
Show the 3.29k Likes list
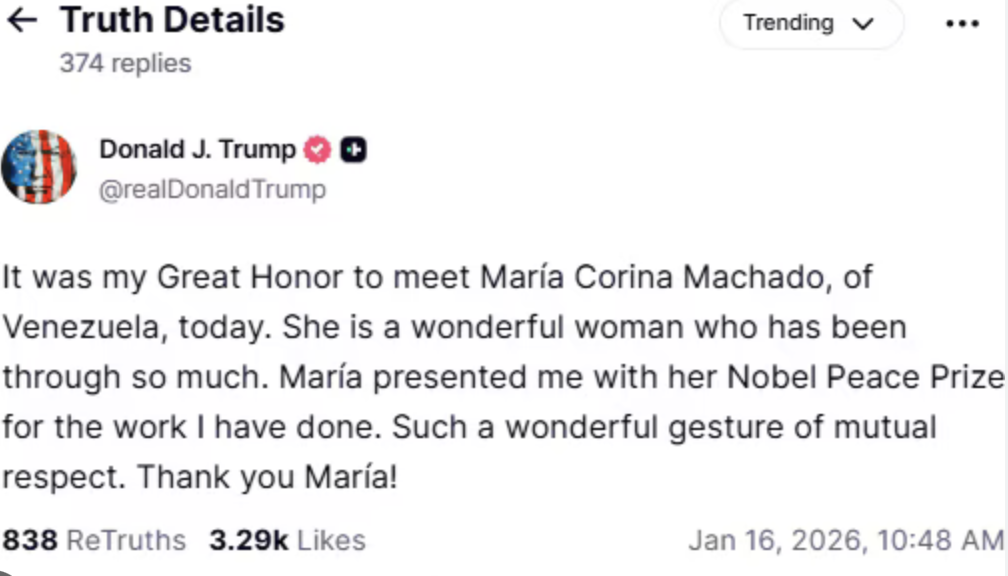287,541
